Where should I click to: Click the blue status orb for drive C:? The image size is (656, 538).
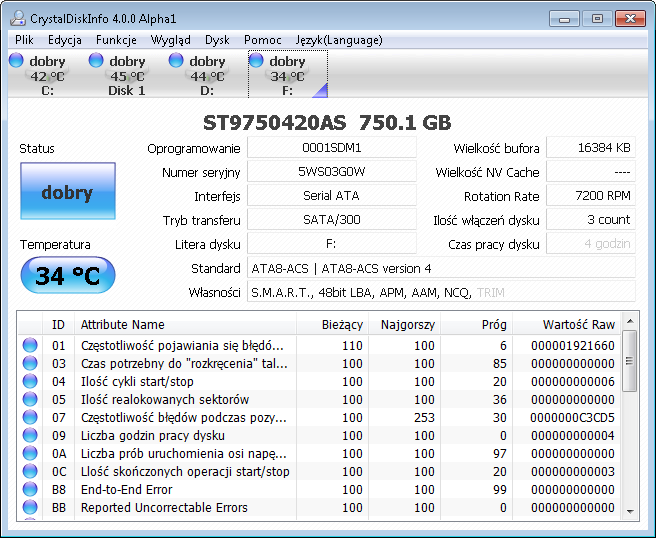pyautogui.click(x=16, y=60)
